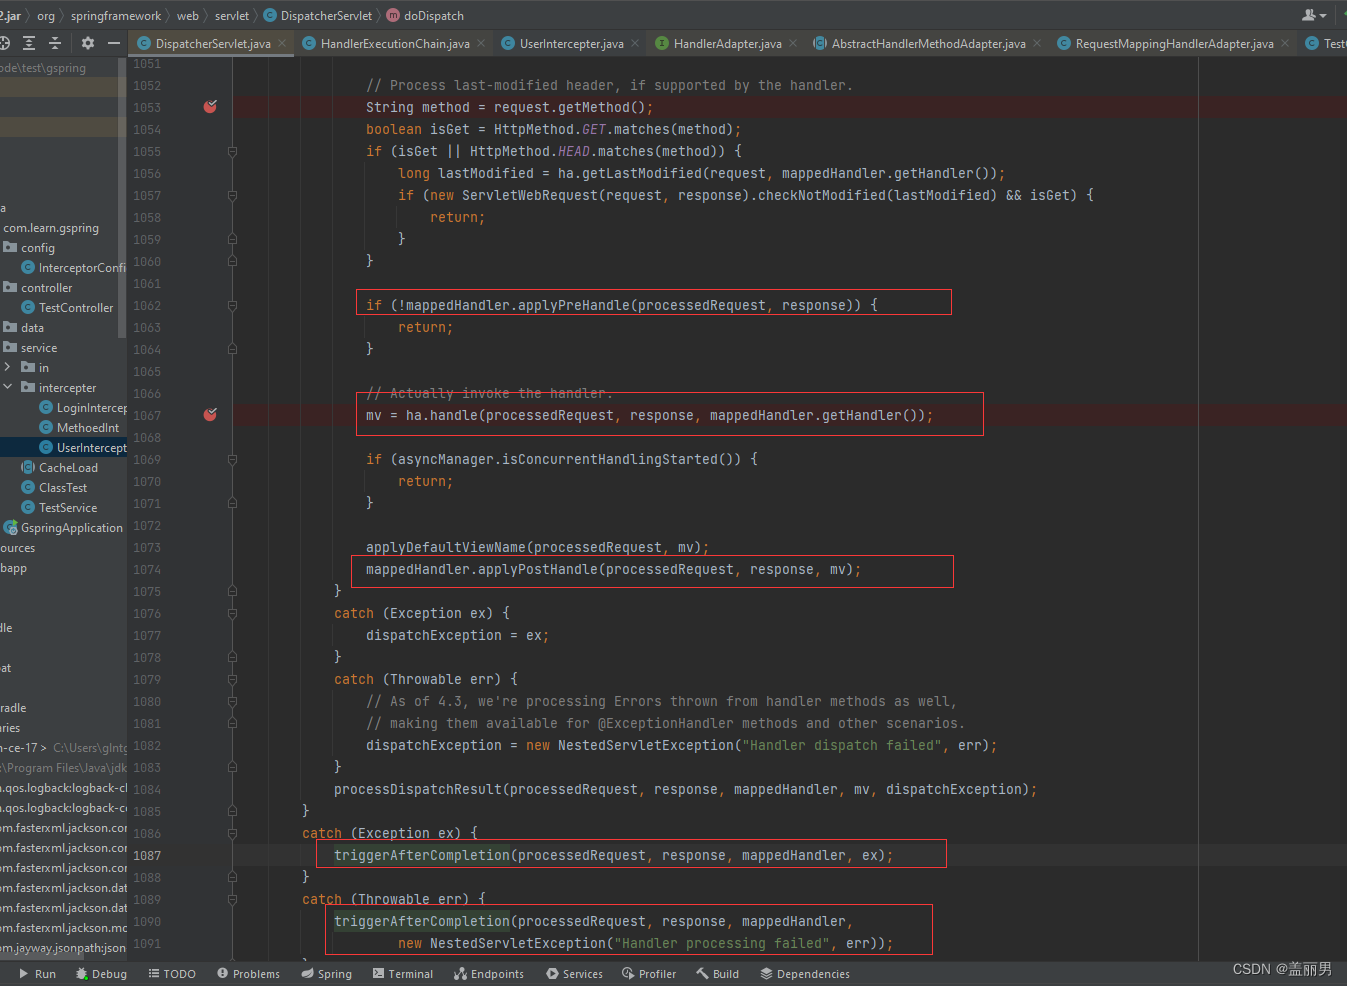The width and height of the screenshot is (1347, 986).
Task: Open the Services tool window
Action: tap(575, 974)
